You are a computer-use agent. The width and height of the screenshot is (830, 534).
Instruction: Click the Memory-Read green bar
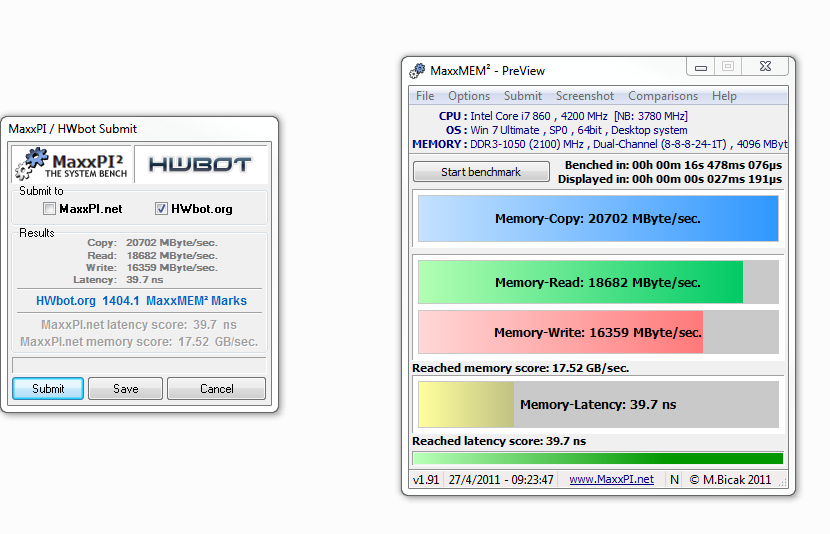(x=598, y=282)
